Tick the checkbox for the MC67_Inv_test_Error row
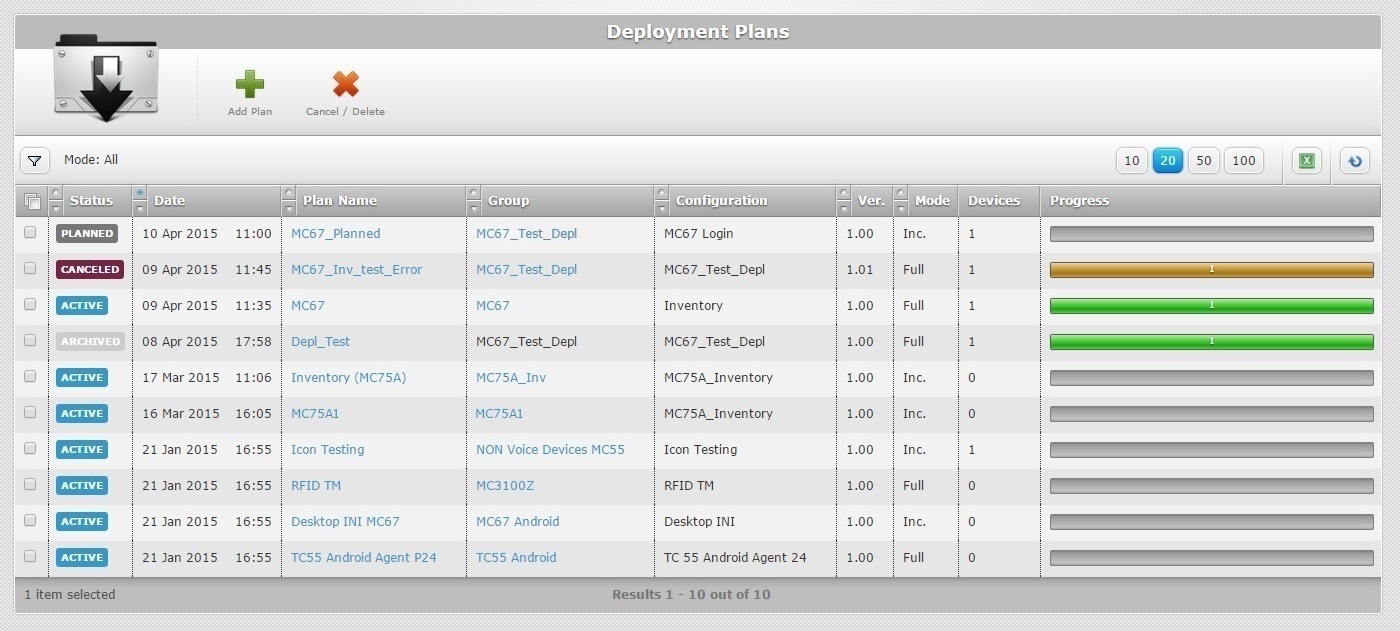1400x631 pixels. tap(30, 268)
